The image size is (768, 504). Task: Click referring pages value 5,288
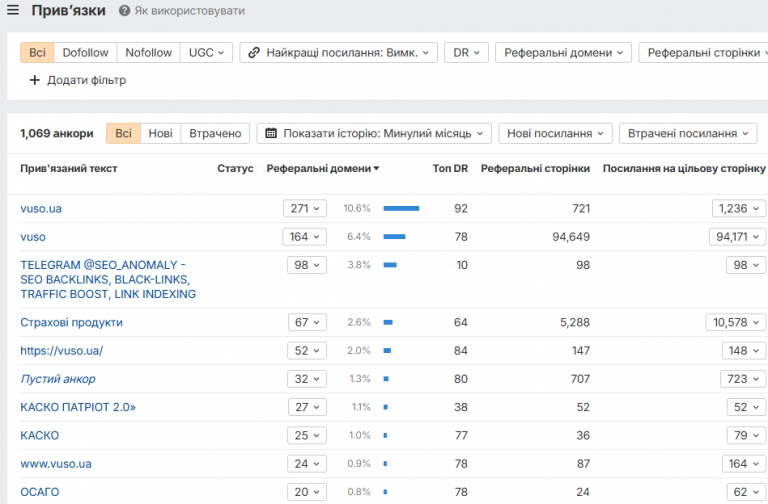click(575, 322)
